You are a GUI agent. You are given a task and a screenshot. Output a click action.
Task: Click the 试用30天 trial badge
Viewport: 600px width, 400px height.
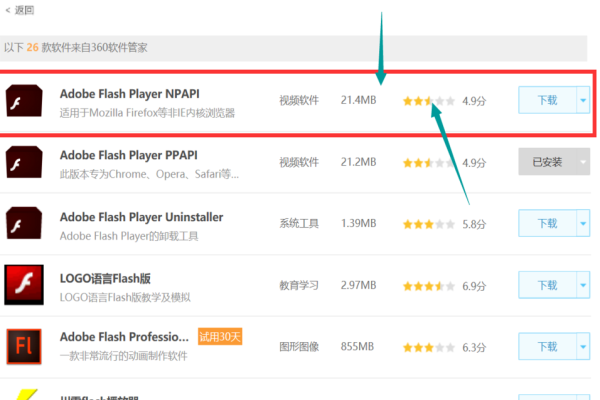click(x=220, y=337)
